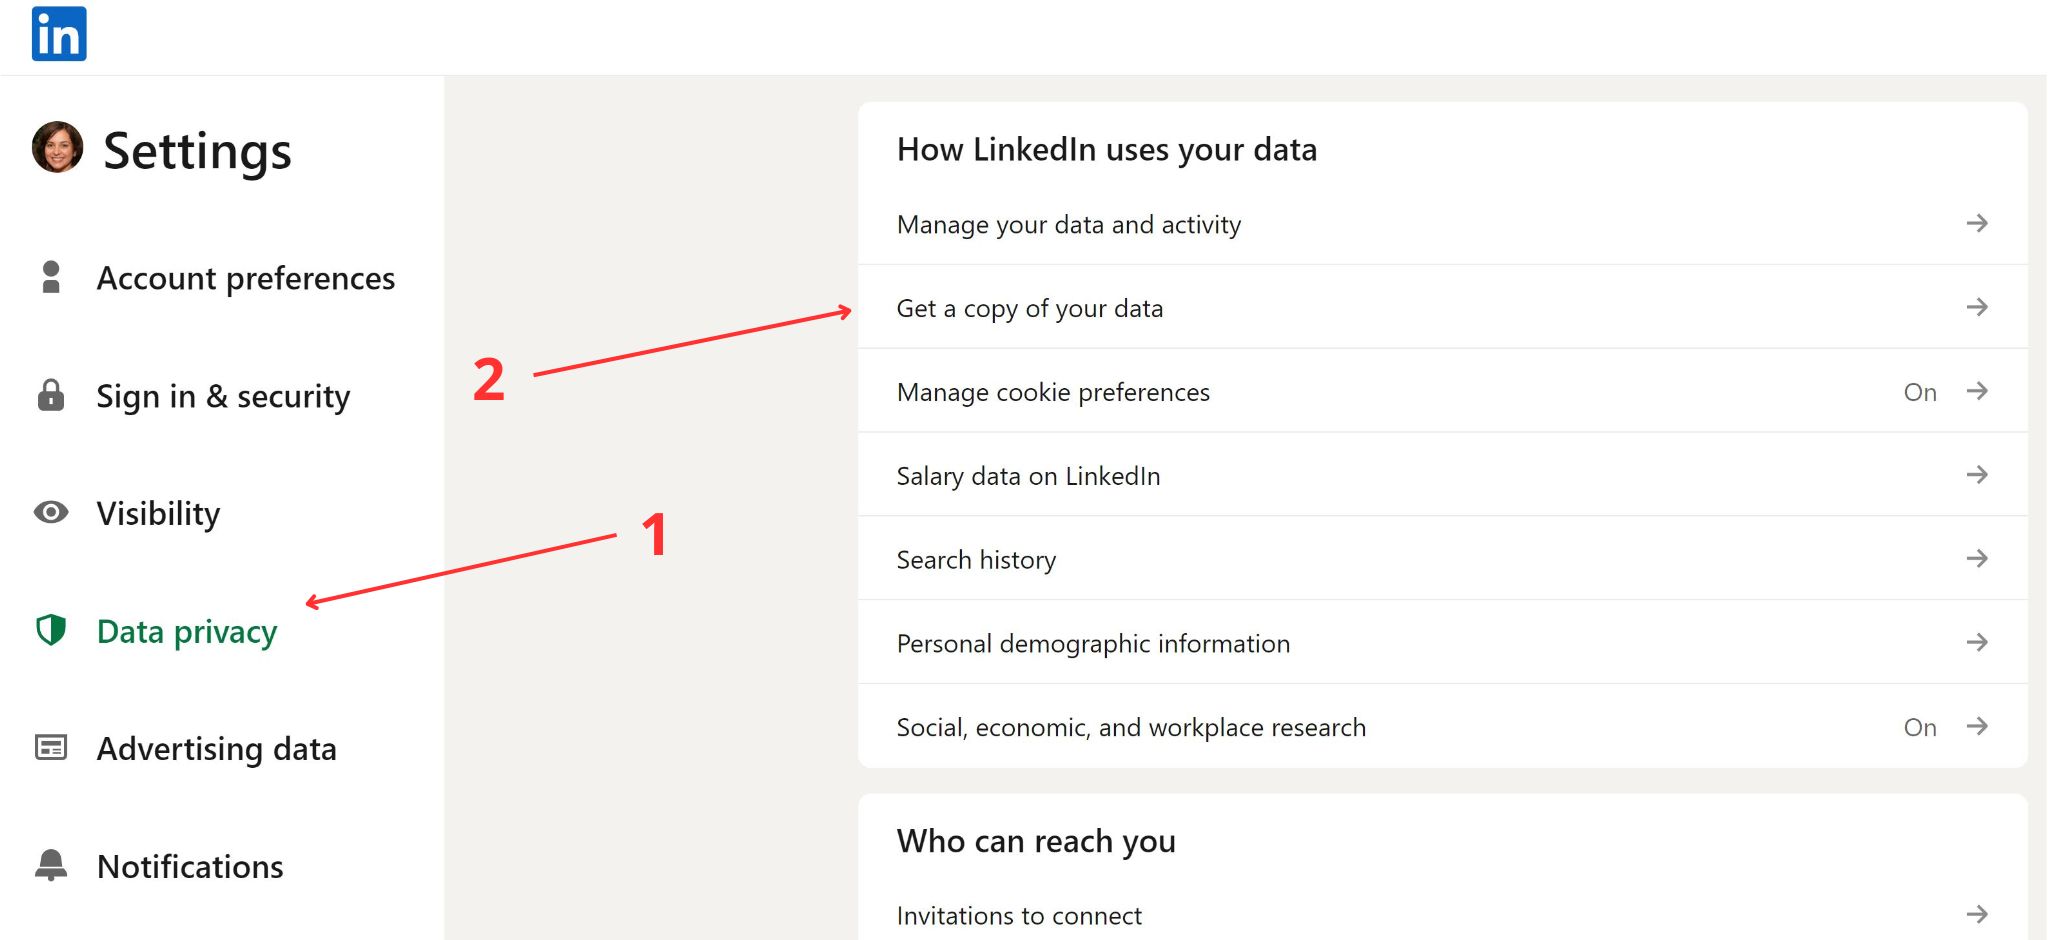Click the arrow beside Get a copy of your data
The height and width of the screenshot is (940, 2048).
[1976, 307]
